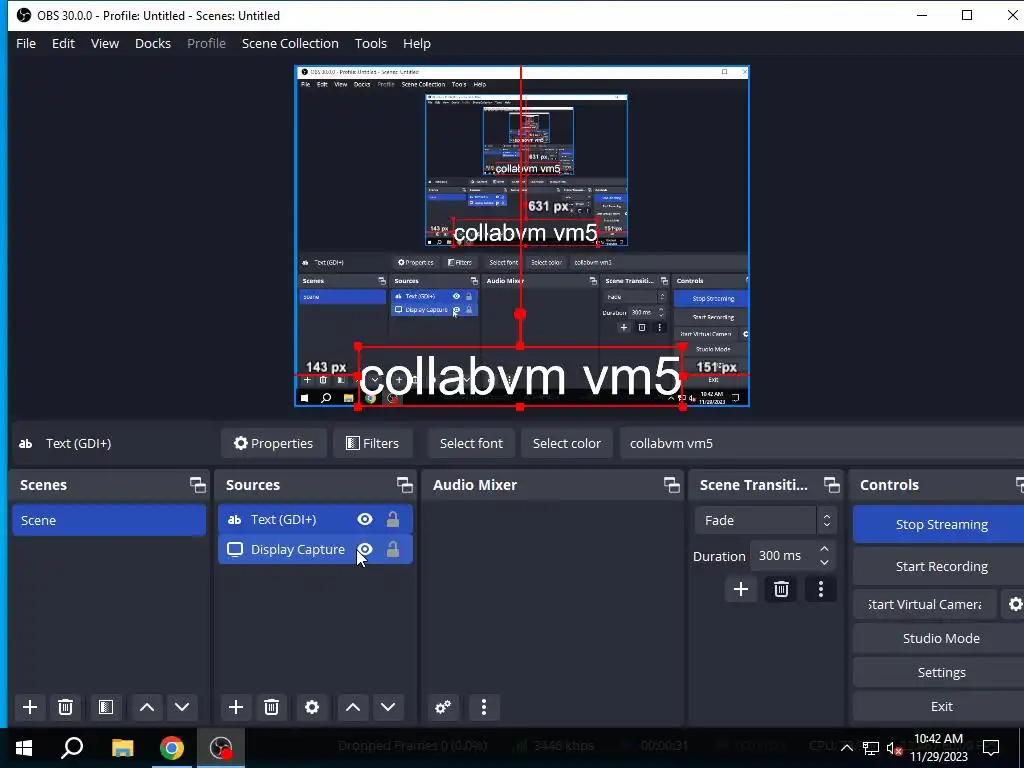Open the Fade transition dropdown
Screen dimensions: 1024x768
click(x=765, y=520)
